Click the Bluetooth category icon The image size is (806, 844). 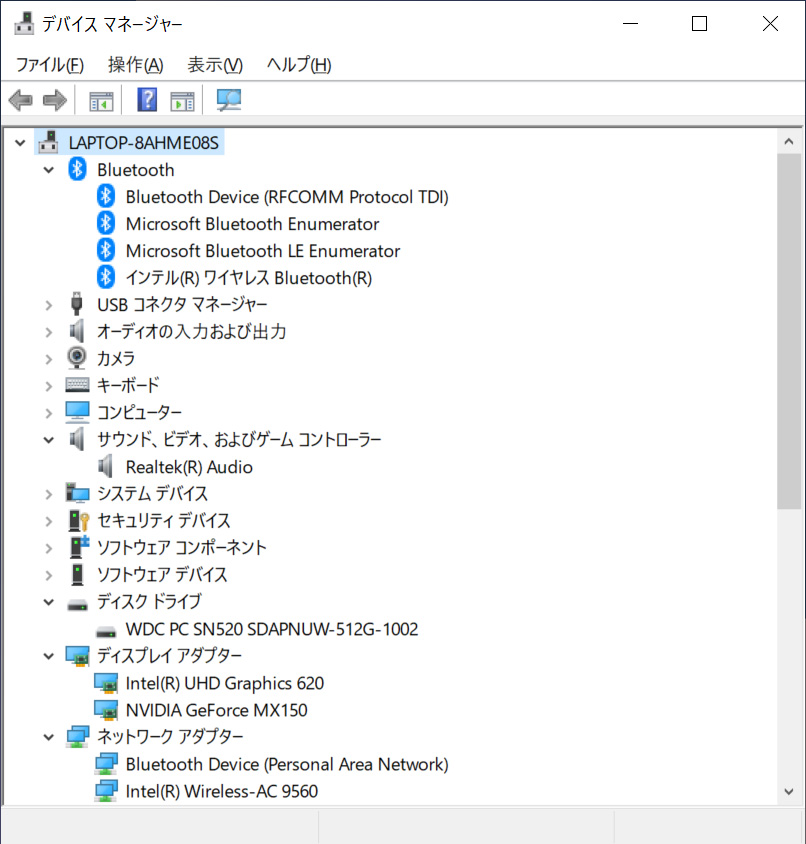(77, 169)
